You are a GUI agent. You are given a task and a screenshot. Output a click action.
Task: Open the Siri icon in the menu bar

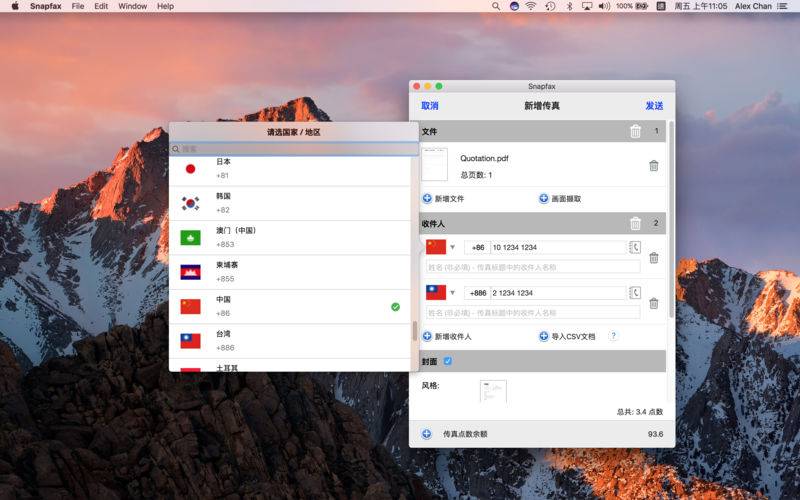tap(514, 6)
